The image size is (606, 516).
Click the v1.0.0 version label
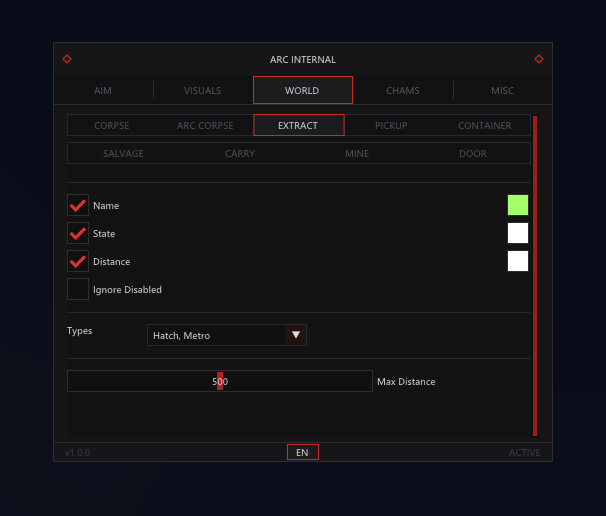tap(77, 453)
